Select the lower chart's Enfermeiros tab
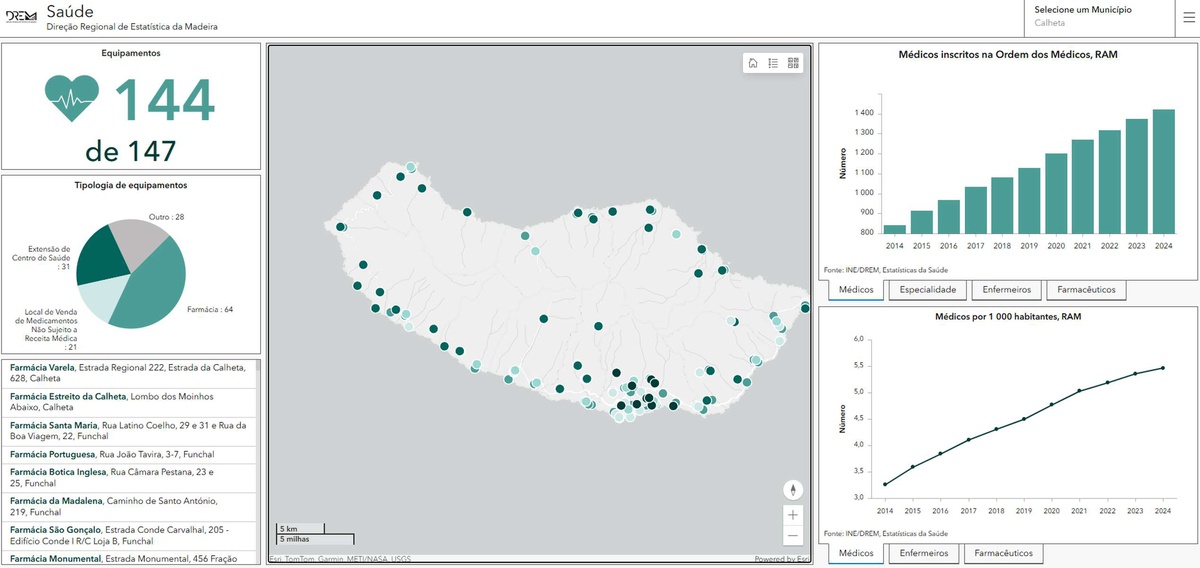The height and width of the screenshot is (568, 1200). pyautogui.click(x=924, y=553)
